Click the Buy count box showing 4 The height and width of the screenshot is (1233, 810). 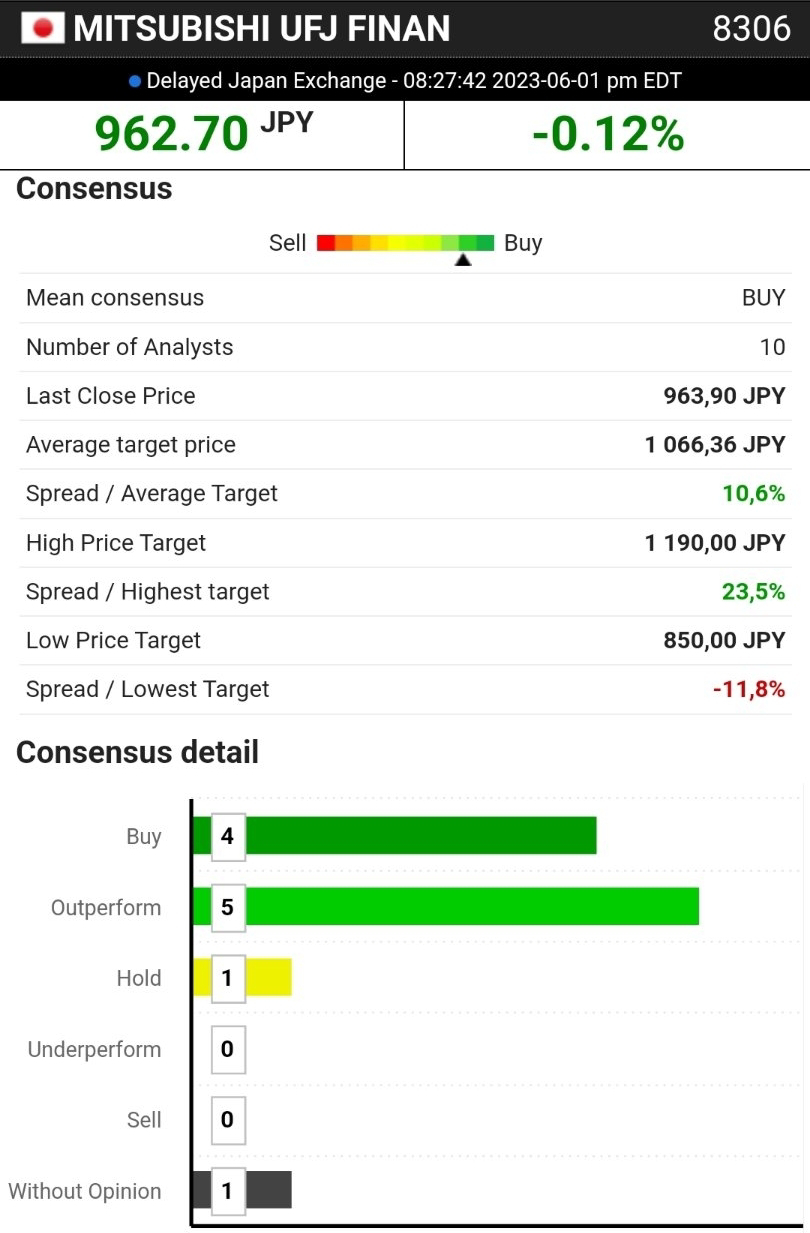(228, 835)
